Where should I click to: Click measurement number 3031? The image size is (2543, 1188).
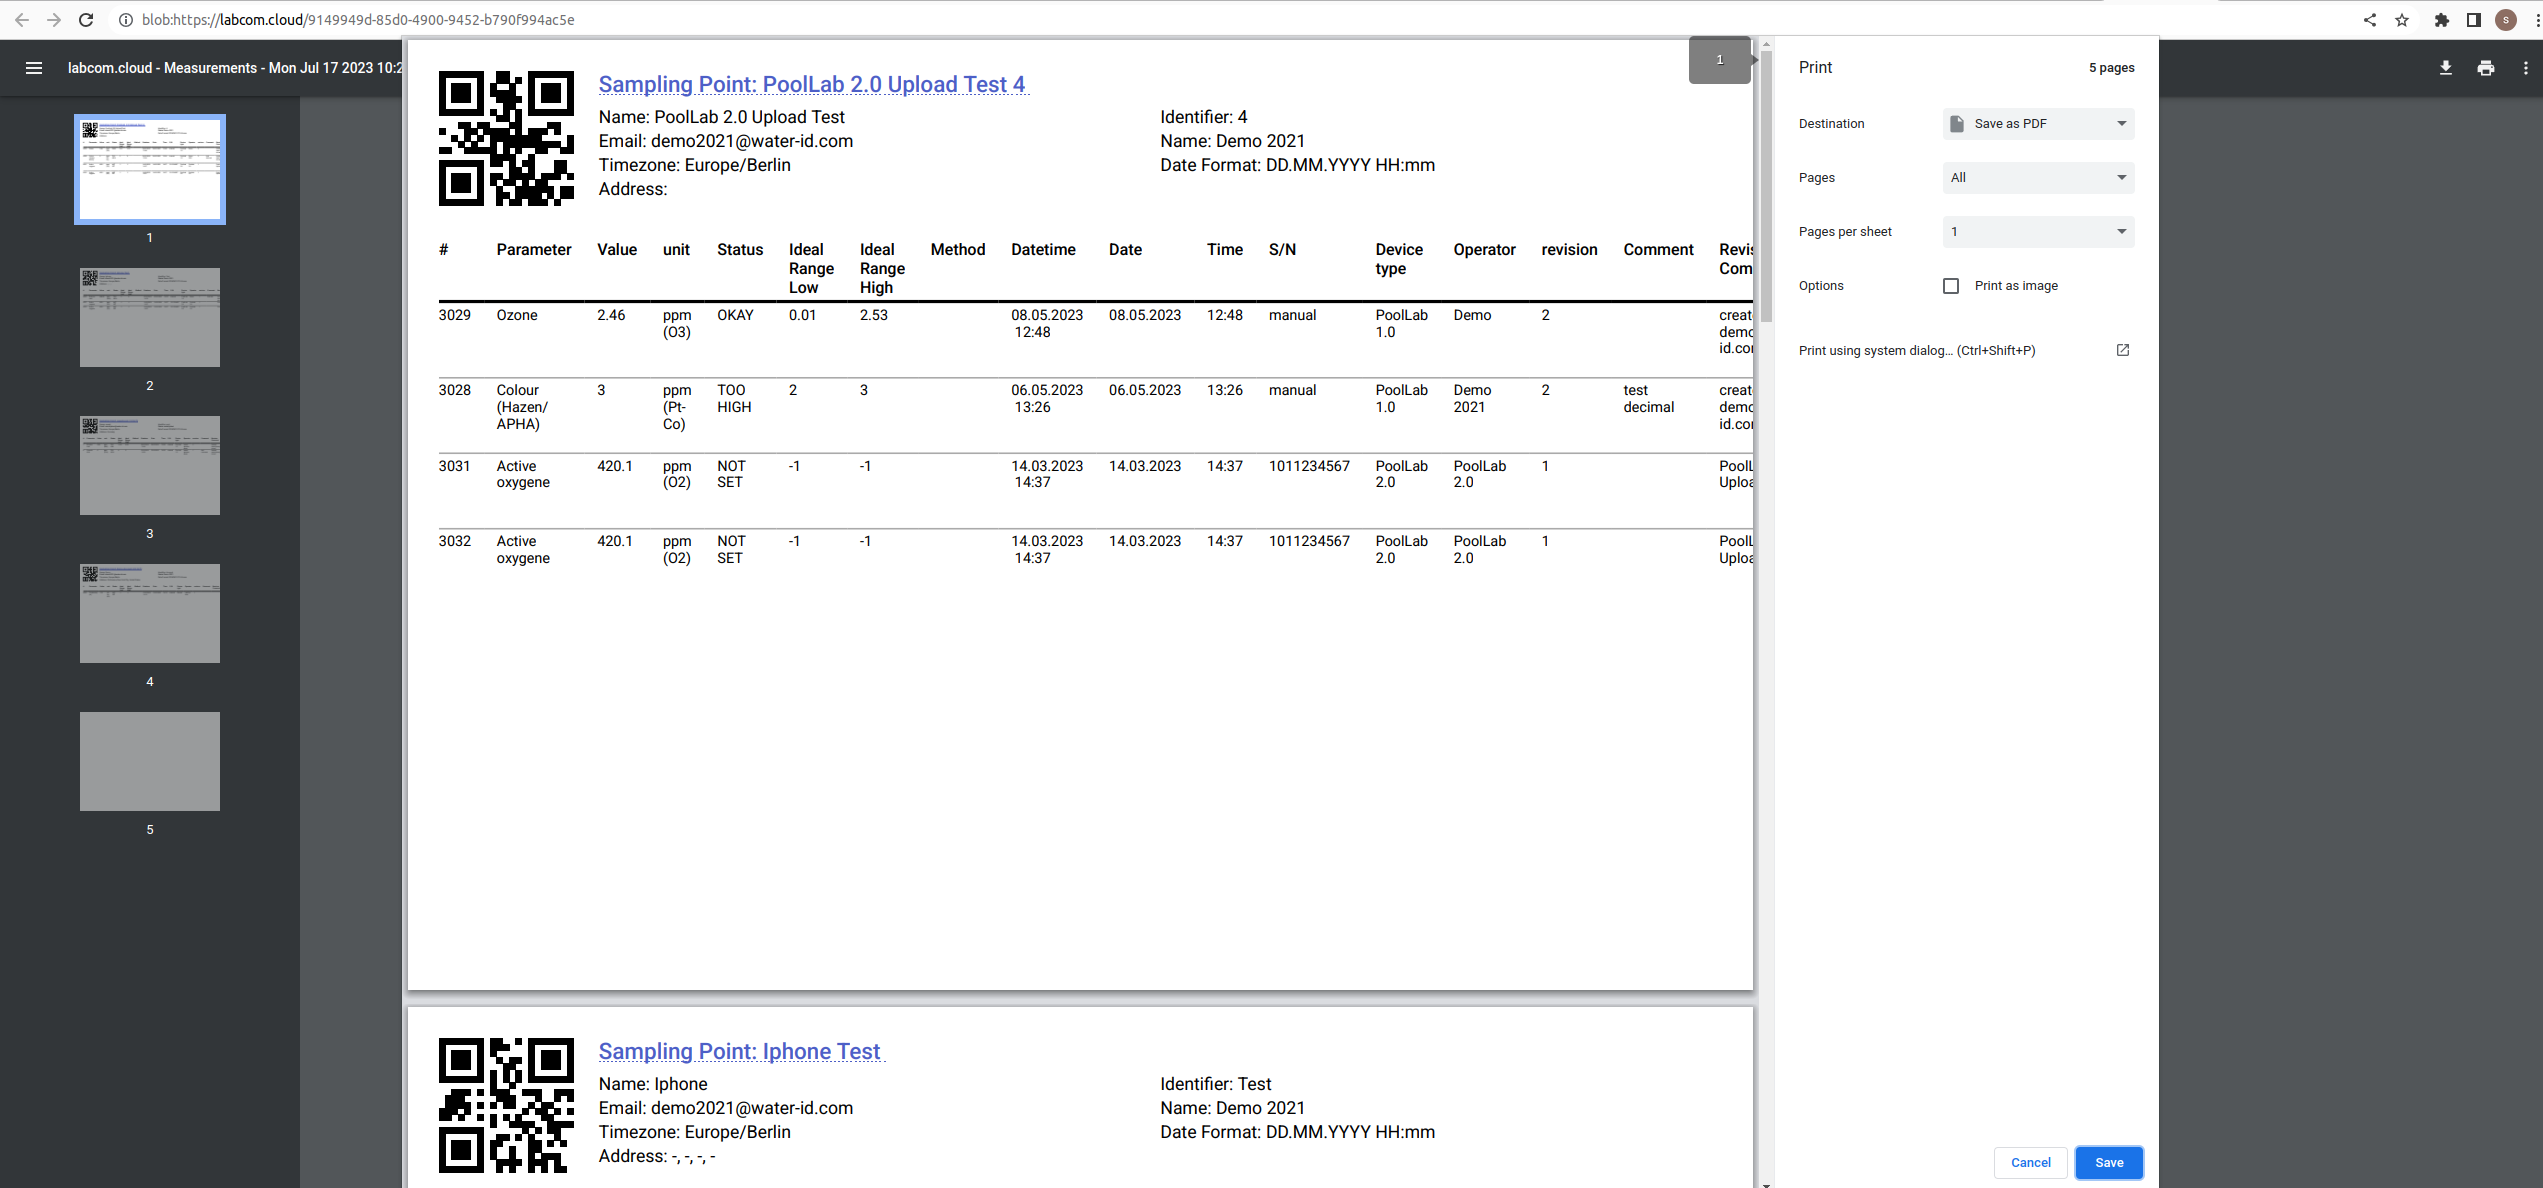point(454,466)
